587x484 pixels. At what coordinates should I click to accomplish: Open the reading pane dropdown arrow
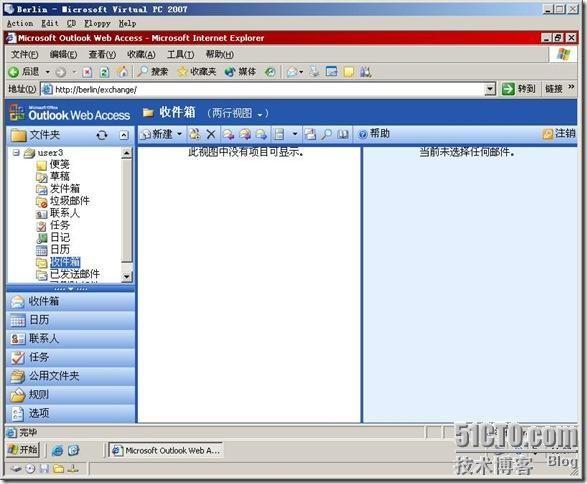[x=295, y=134]
